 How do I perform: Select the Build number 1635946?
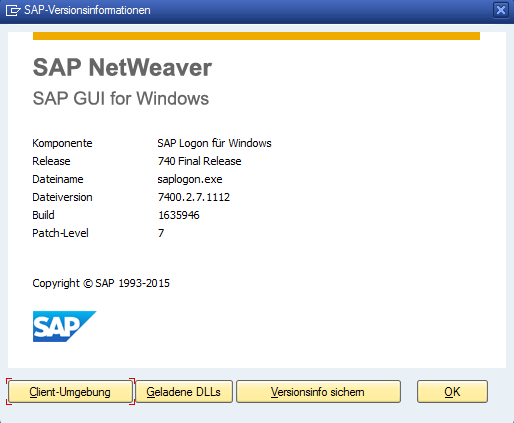179,215
